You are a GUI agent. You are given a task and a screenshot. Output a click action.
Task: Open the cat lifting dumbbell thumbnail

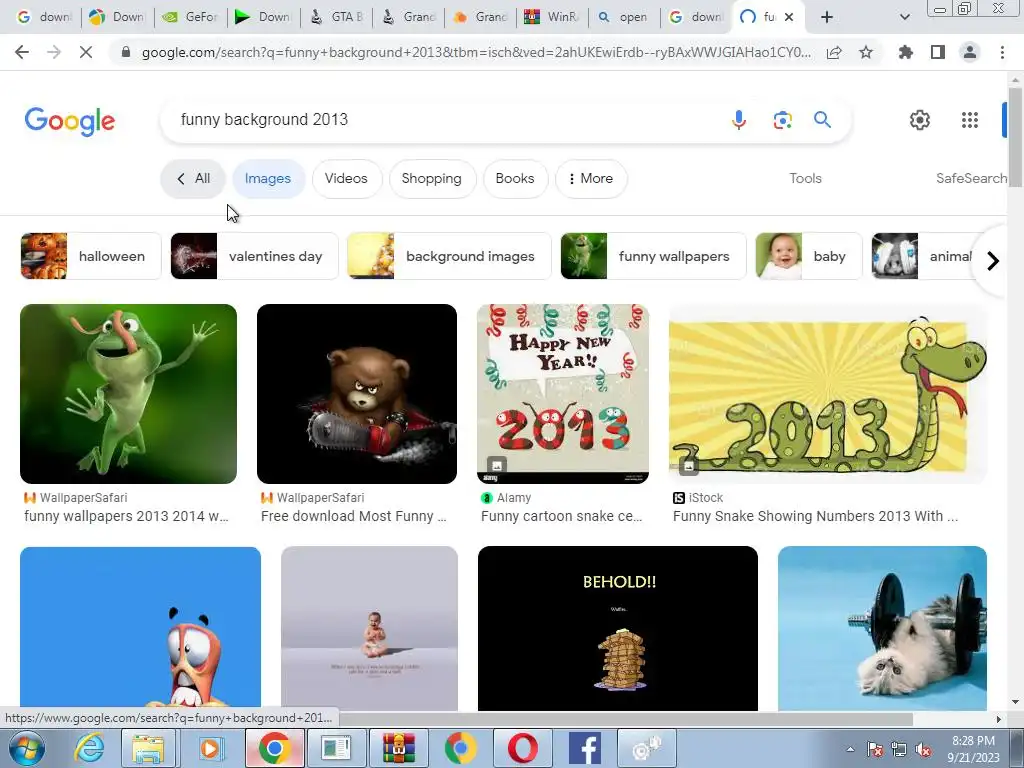pos(882,628)
